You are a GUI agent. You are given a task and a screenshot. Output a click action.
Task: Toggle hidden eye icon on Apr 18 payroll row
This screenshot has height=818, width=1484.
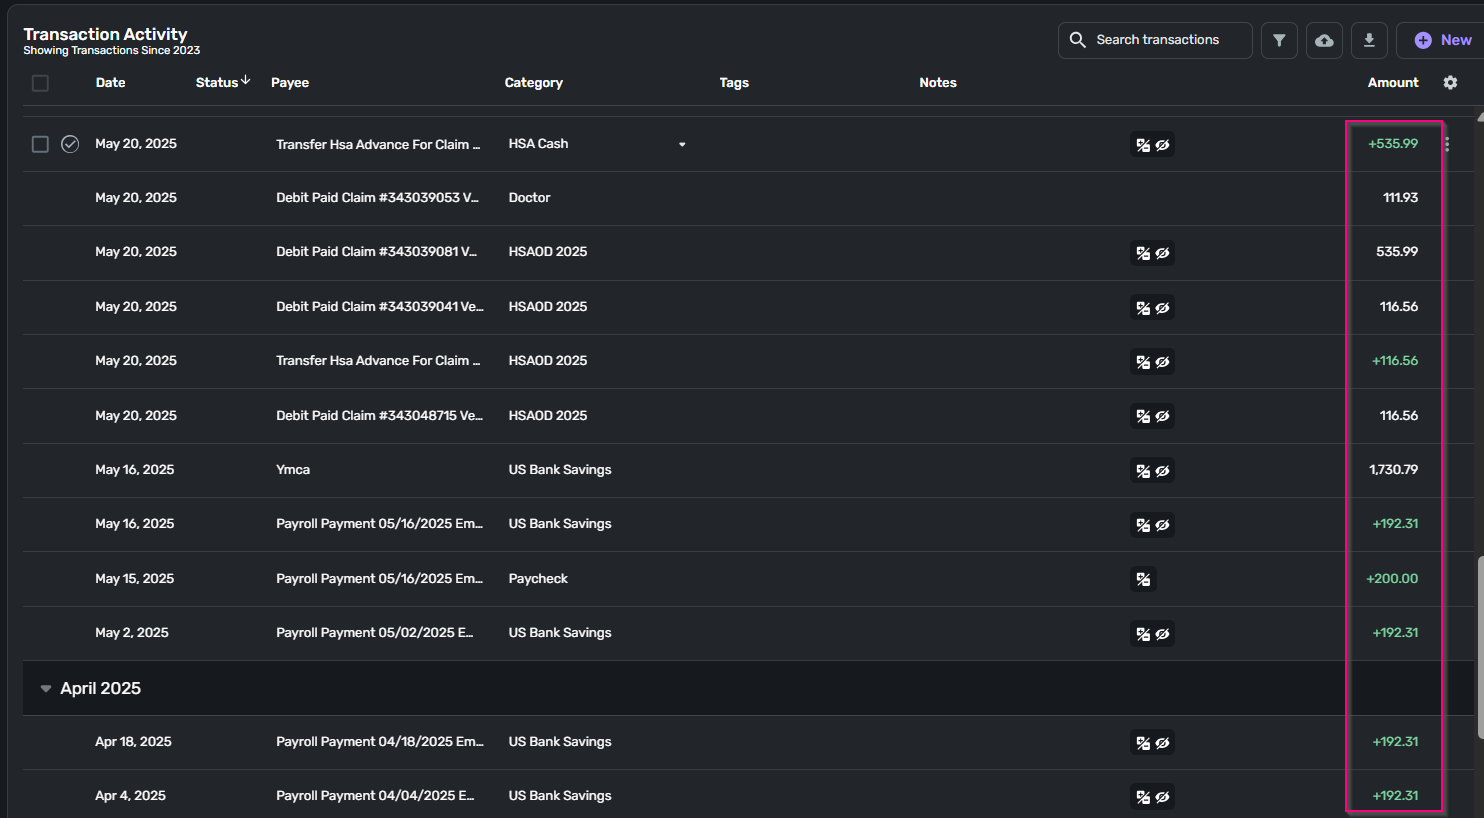pos(1163,742)
